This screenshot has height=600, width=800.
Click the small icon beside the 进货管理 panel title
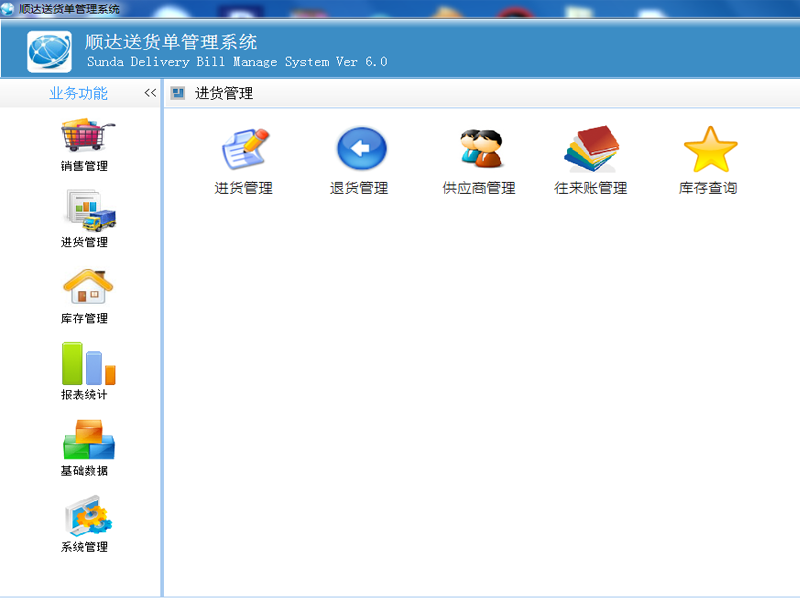[x=178, y=93]
